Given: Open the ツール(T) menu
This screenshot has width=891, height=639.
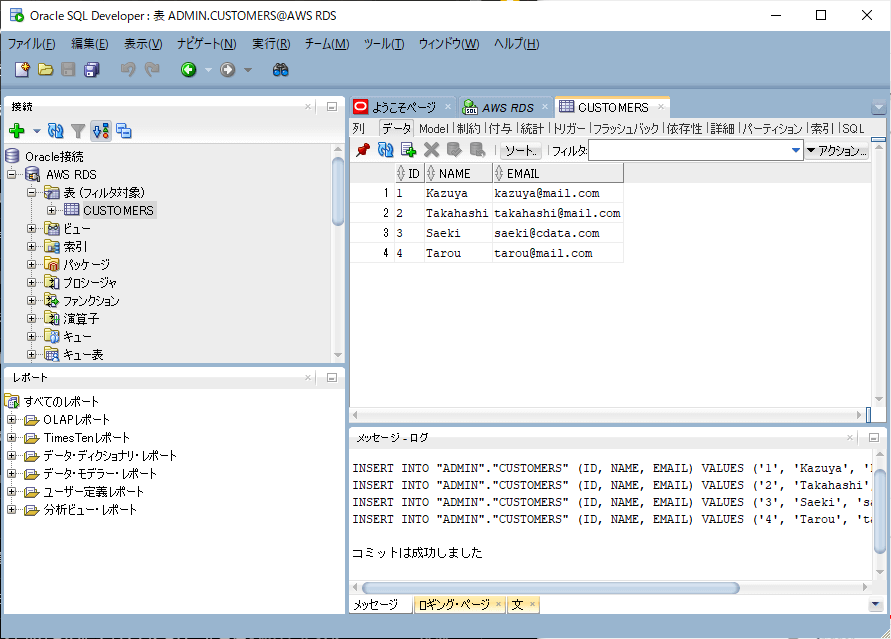Looking at the screenshot, I should (x=383, y=44).
